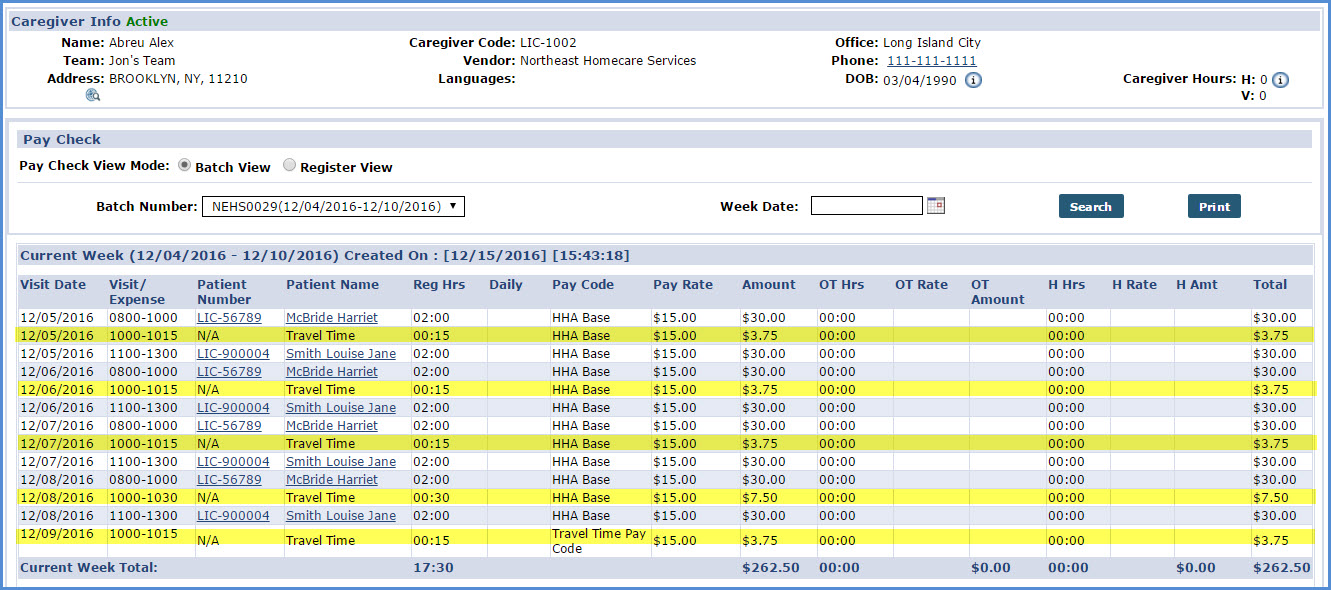Click the OT Rate column header
Screen dimensions: 1331x590
pyautogui.click(x=921, y=285)
